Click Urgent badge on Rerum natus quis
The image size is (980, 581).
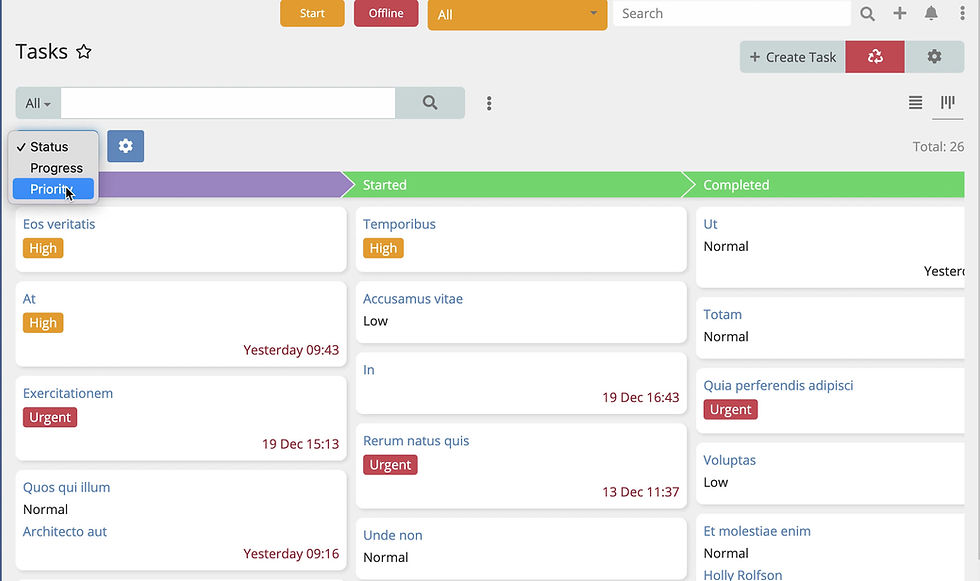coord(390,465)
